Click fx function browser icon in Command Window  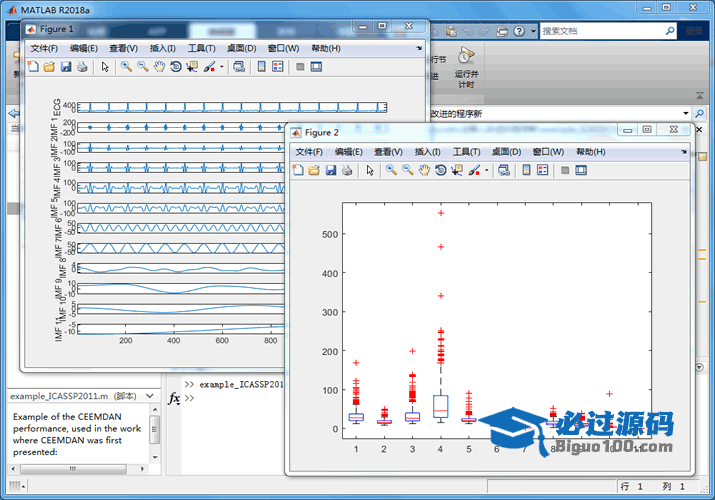[174, 398]
